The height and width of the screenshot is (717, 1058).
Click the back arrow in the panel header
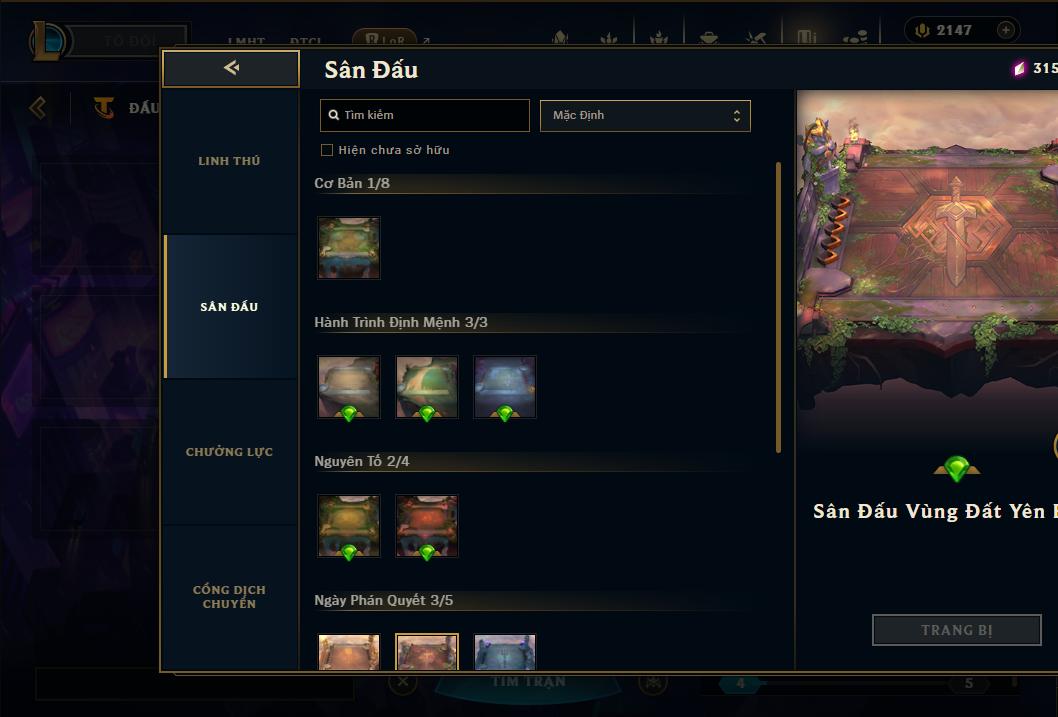231,67
